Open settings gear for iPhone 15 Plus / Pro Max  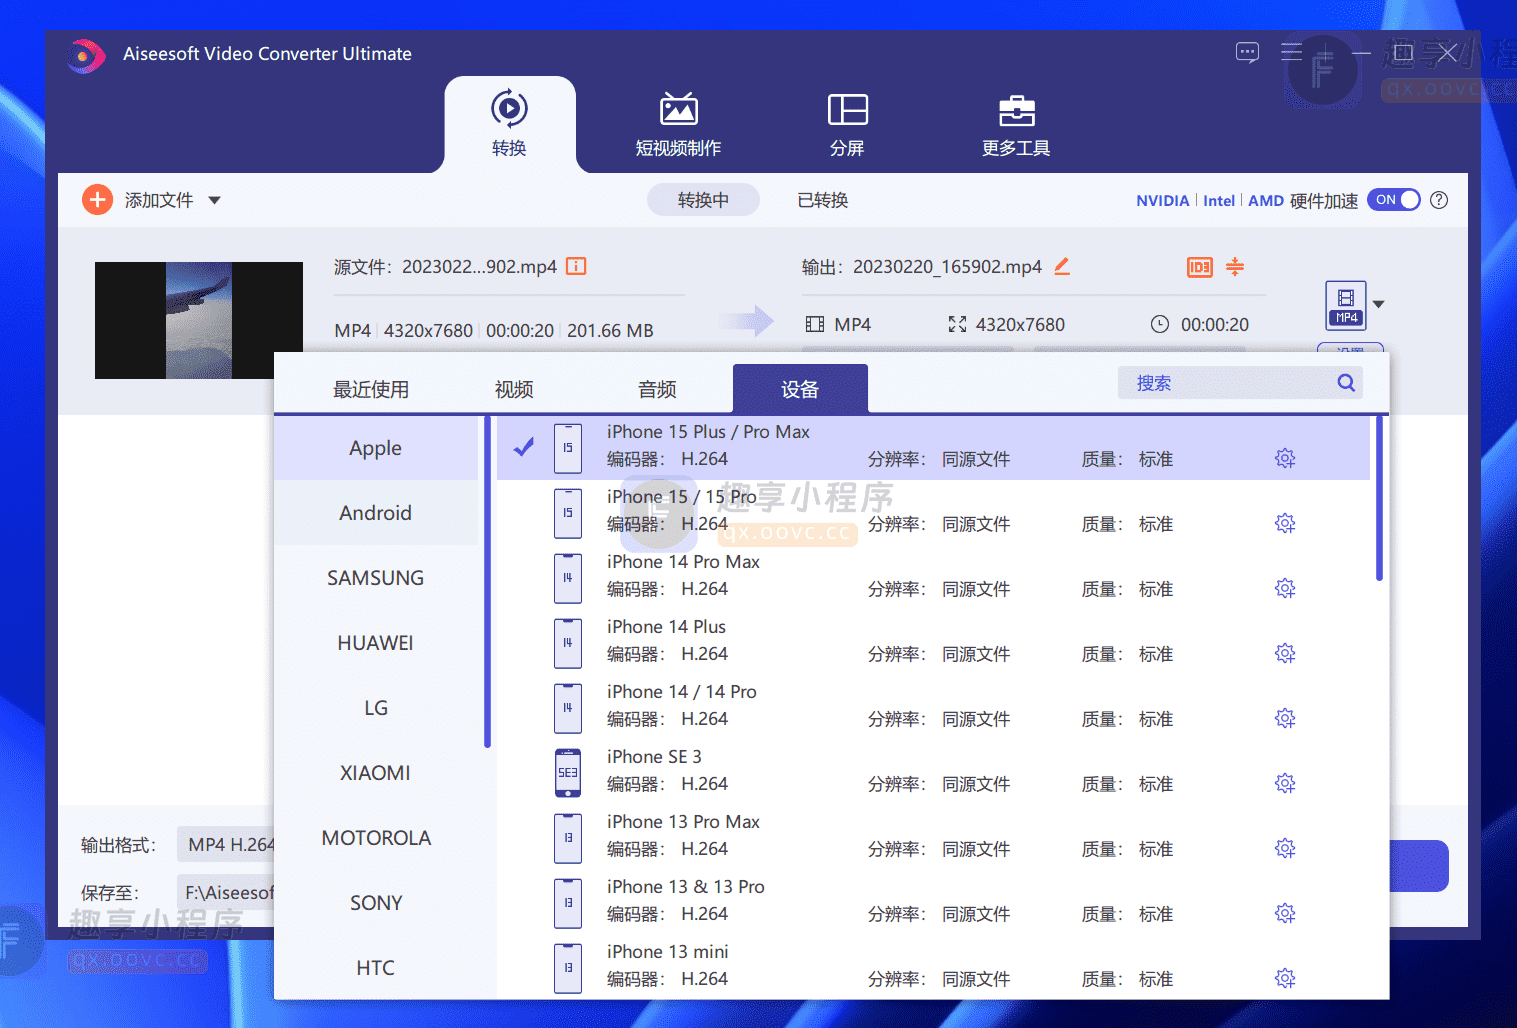1285,459
